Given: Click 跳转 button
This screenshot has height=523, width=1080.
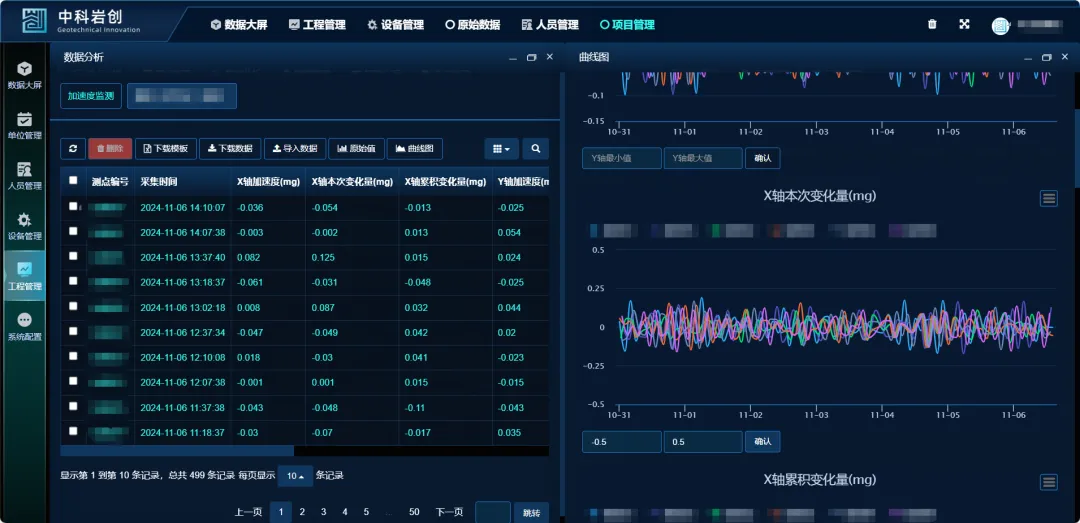Looking at the screenshot, I should 531,513.
